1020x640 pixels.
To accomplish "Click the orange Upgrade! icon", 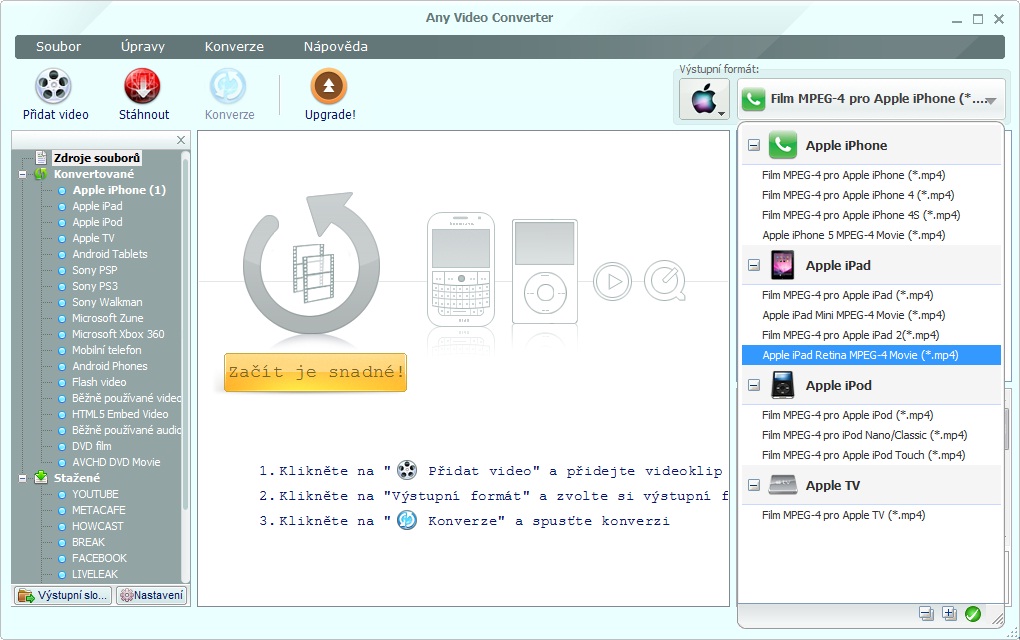I will tap(329, 86).
